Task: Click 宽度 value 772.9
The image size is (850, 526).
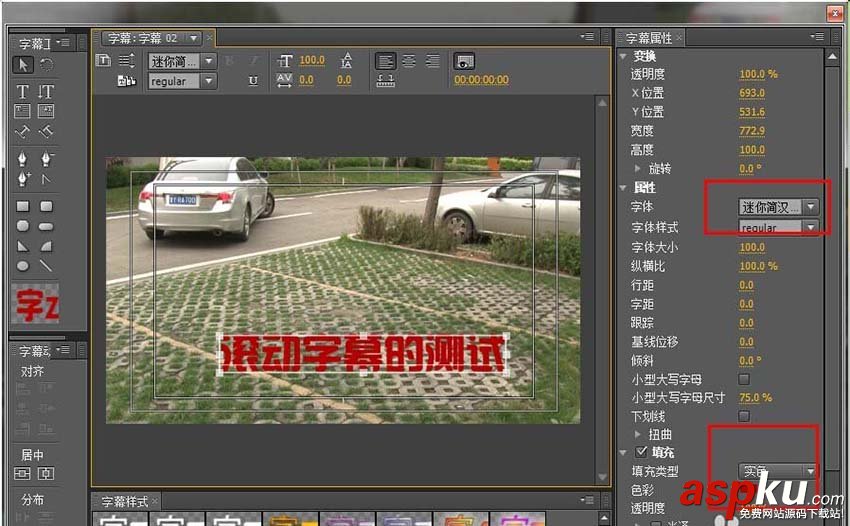Action: [752, 131]
